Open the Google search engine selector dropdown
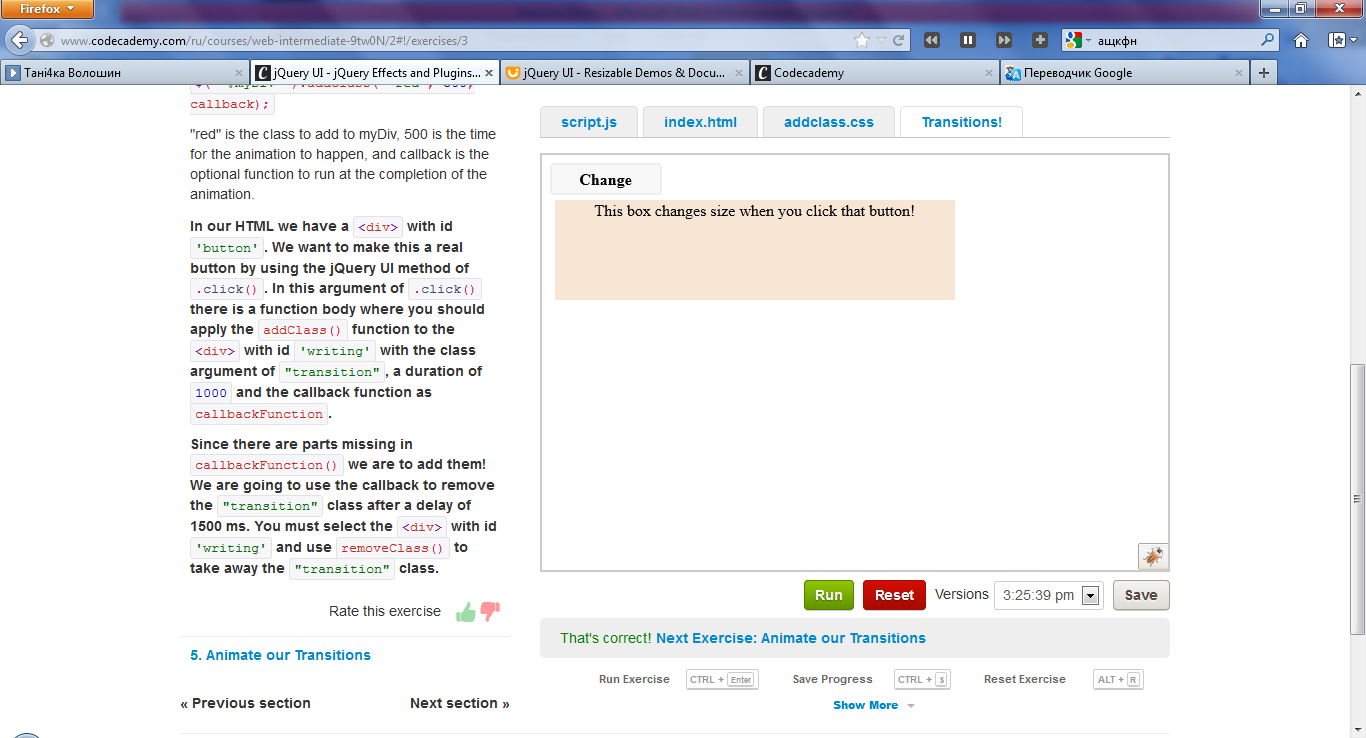 point(1079,41)
